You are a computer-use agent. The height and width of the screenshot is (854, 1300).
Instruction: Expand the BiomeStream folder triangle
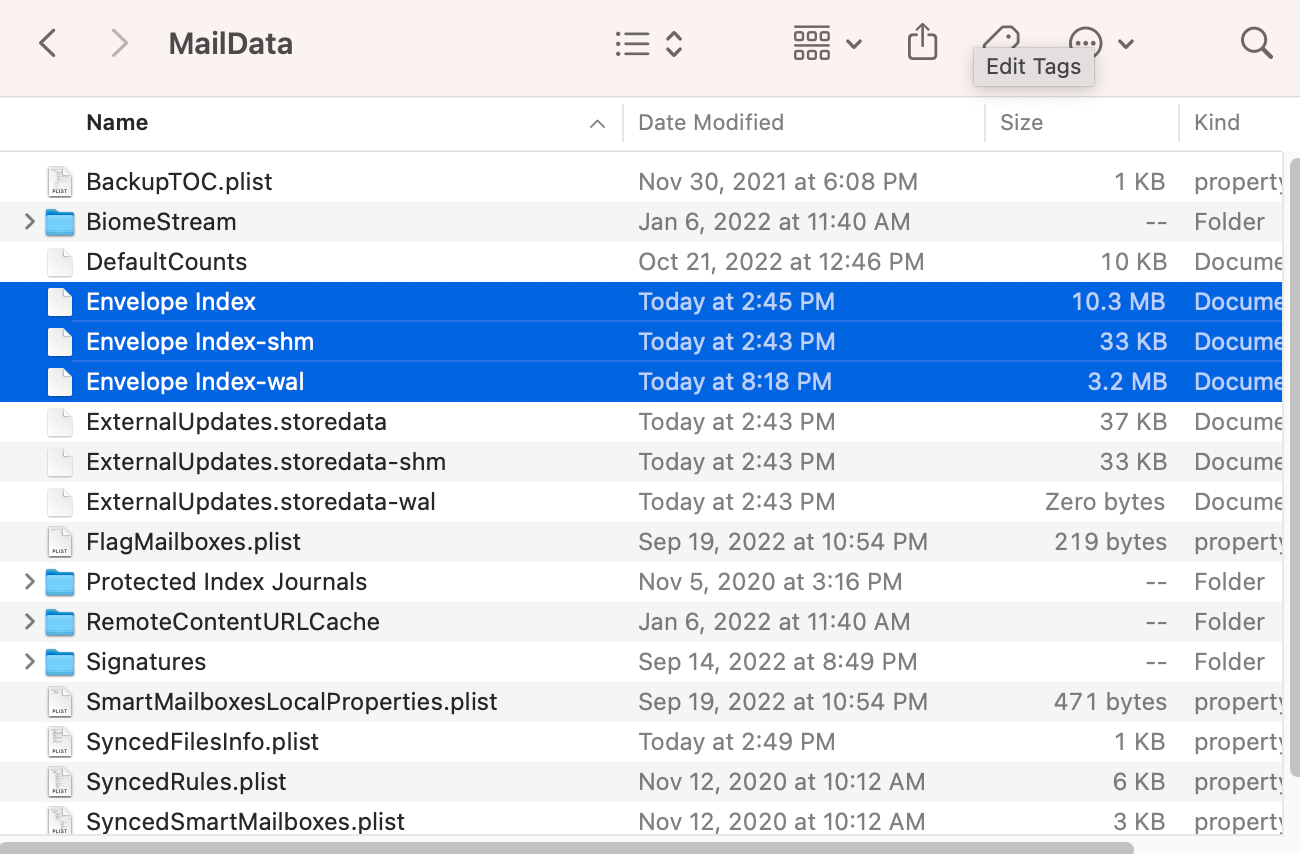pyautogui.click(x=29, y=221)
